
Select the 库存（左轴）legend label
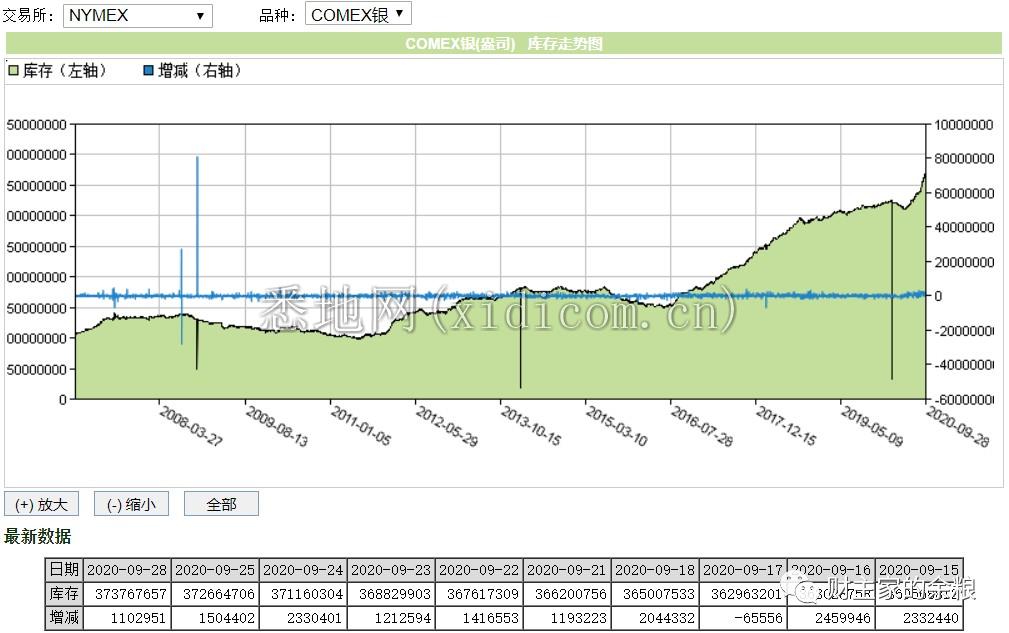[x=65, y=70]
